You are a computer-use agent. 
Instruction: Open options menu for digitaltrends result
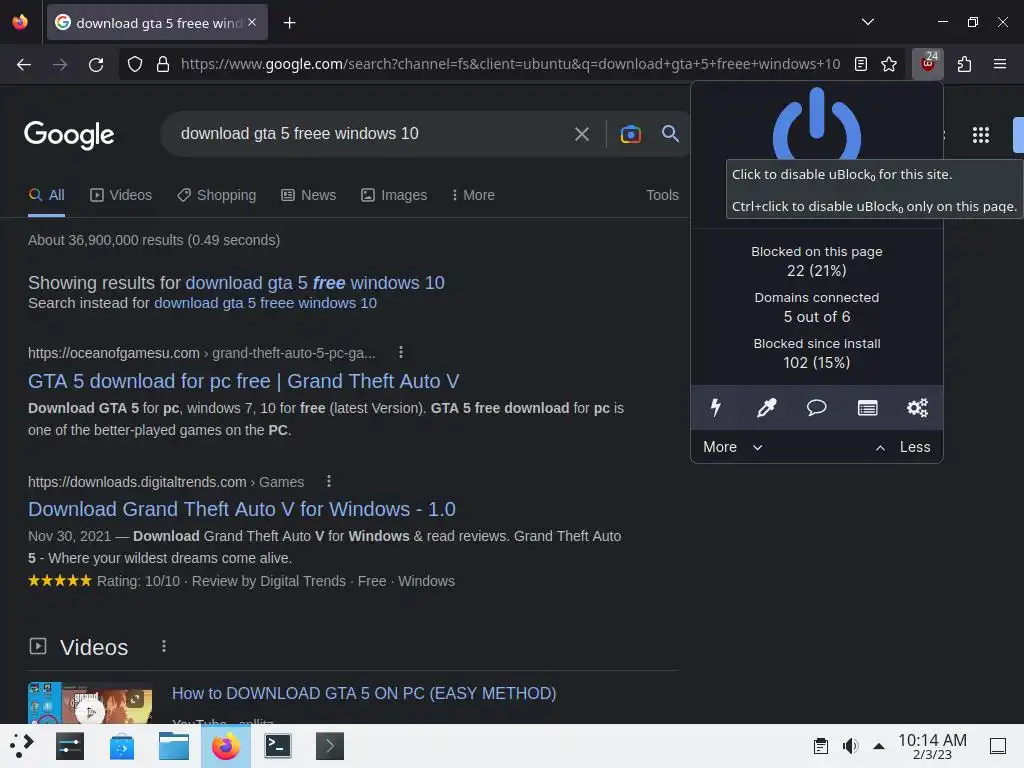pos(328,481)
